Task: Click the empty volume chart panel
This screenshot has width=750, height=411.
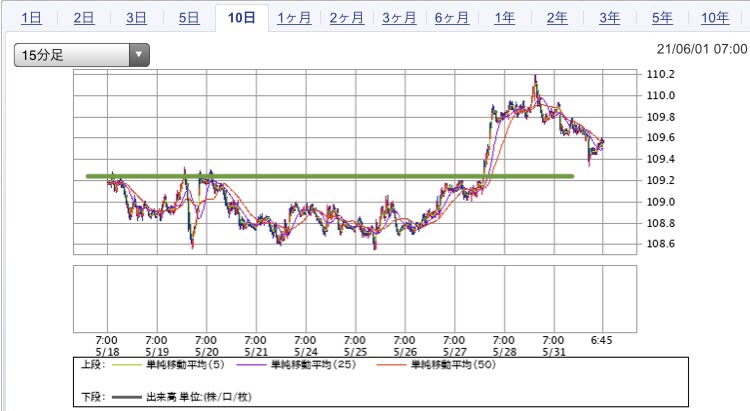Action: 355,299
